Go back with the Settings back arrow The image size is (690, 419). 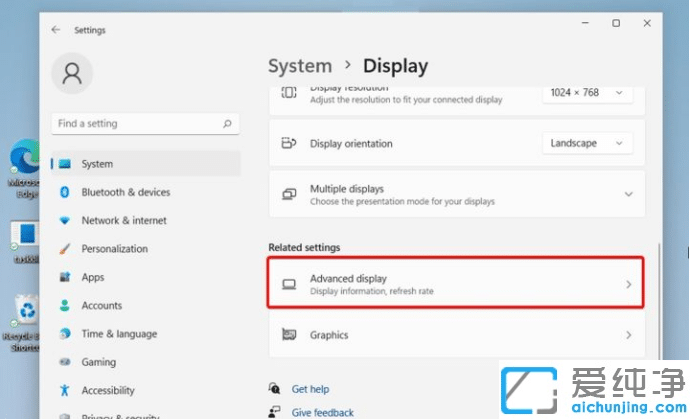[56, 30]
